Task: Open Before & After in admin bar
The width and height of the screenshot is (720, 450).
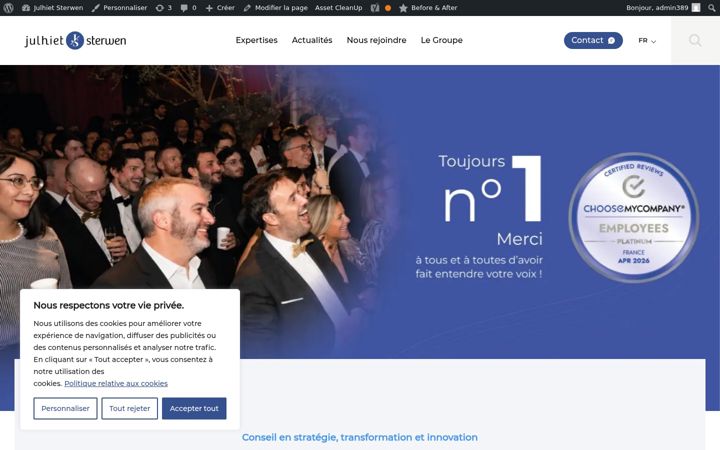Action: pos(428,8)
